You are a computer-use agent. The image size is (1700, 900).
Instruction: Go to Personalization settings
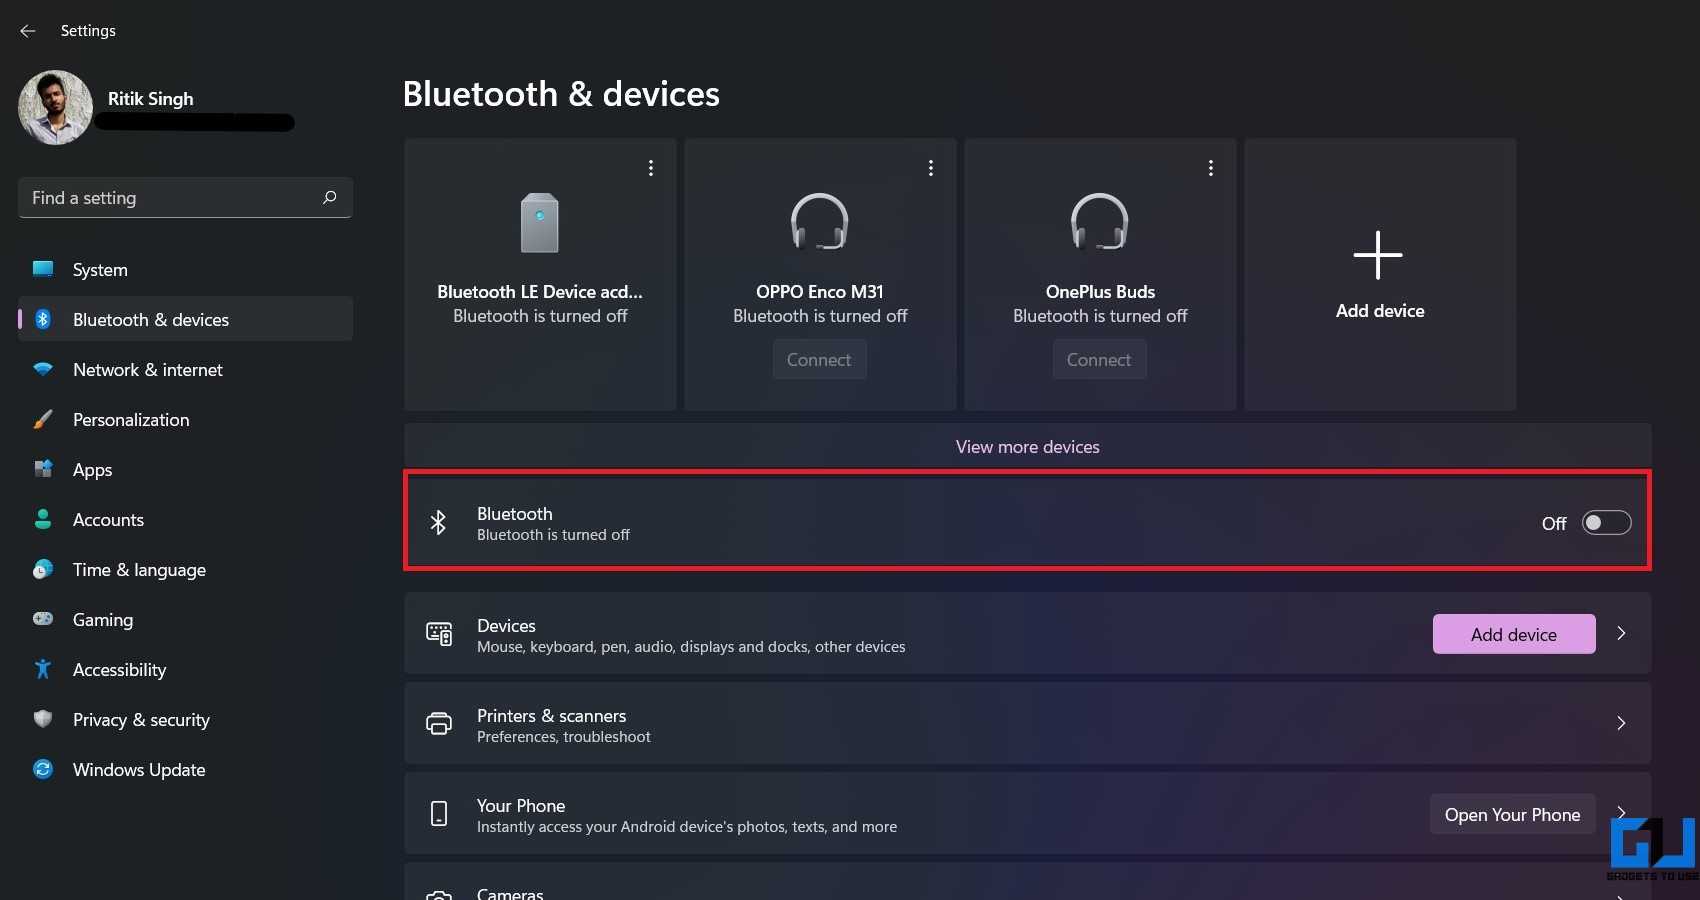coord(185,420)
